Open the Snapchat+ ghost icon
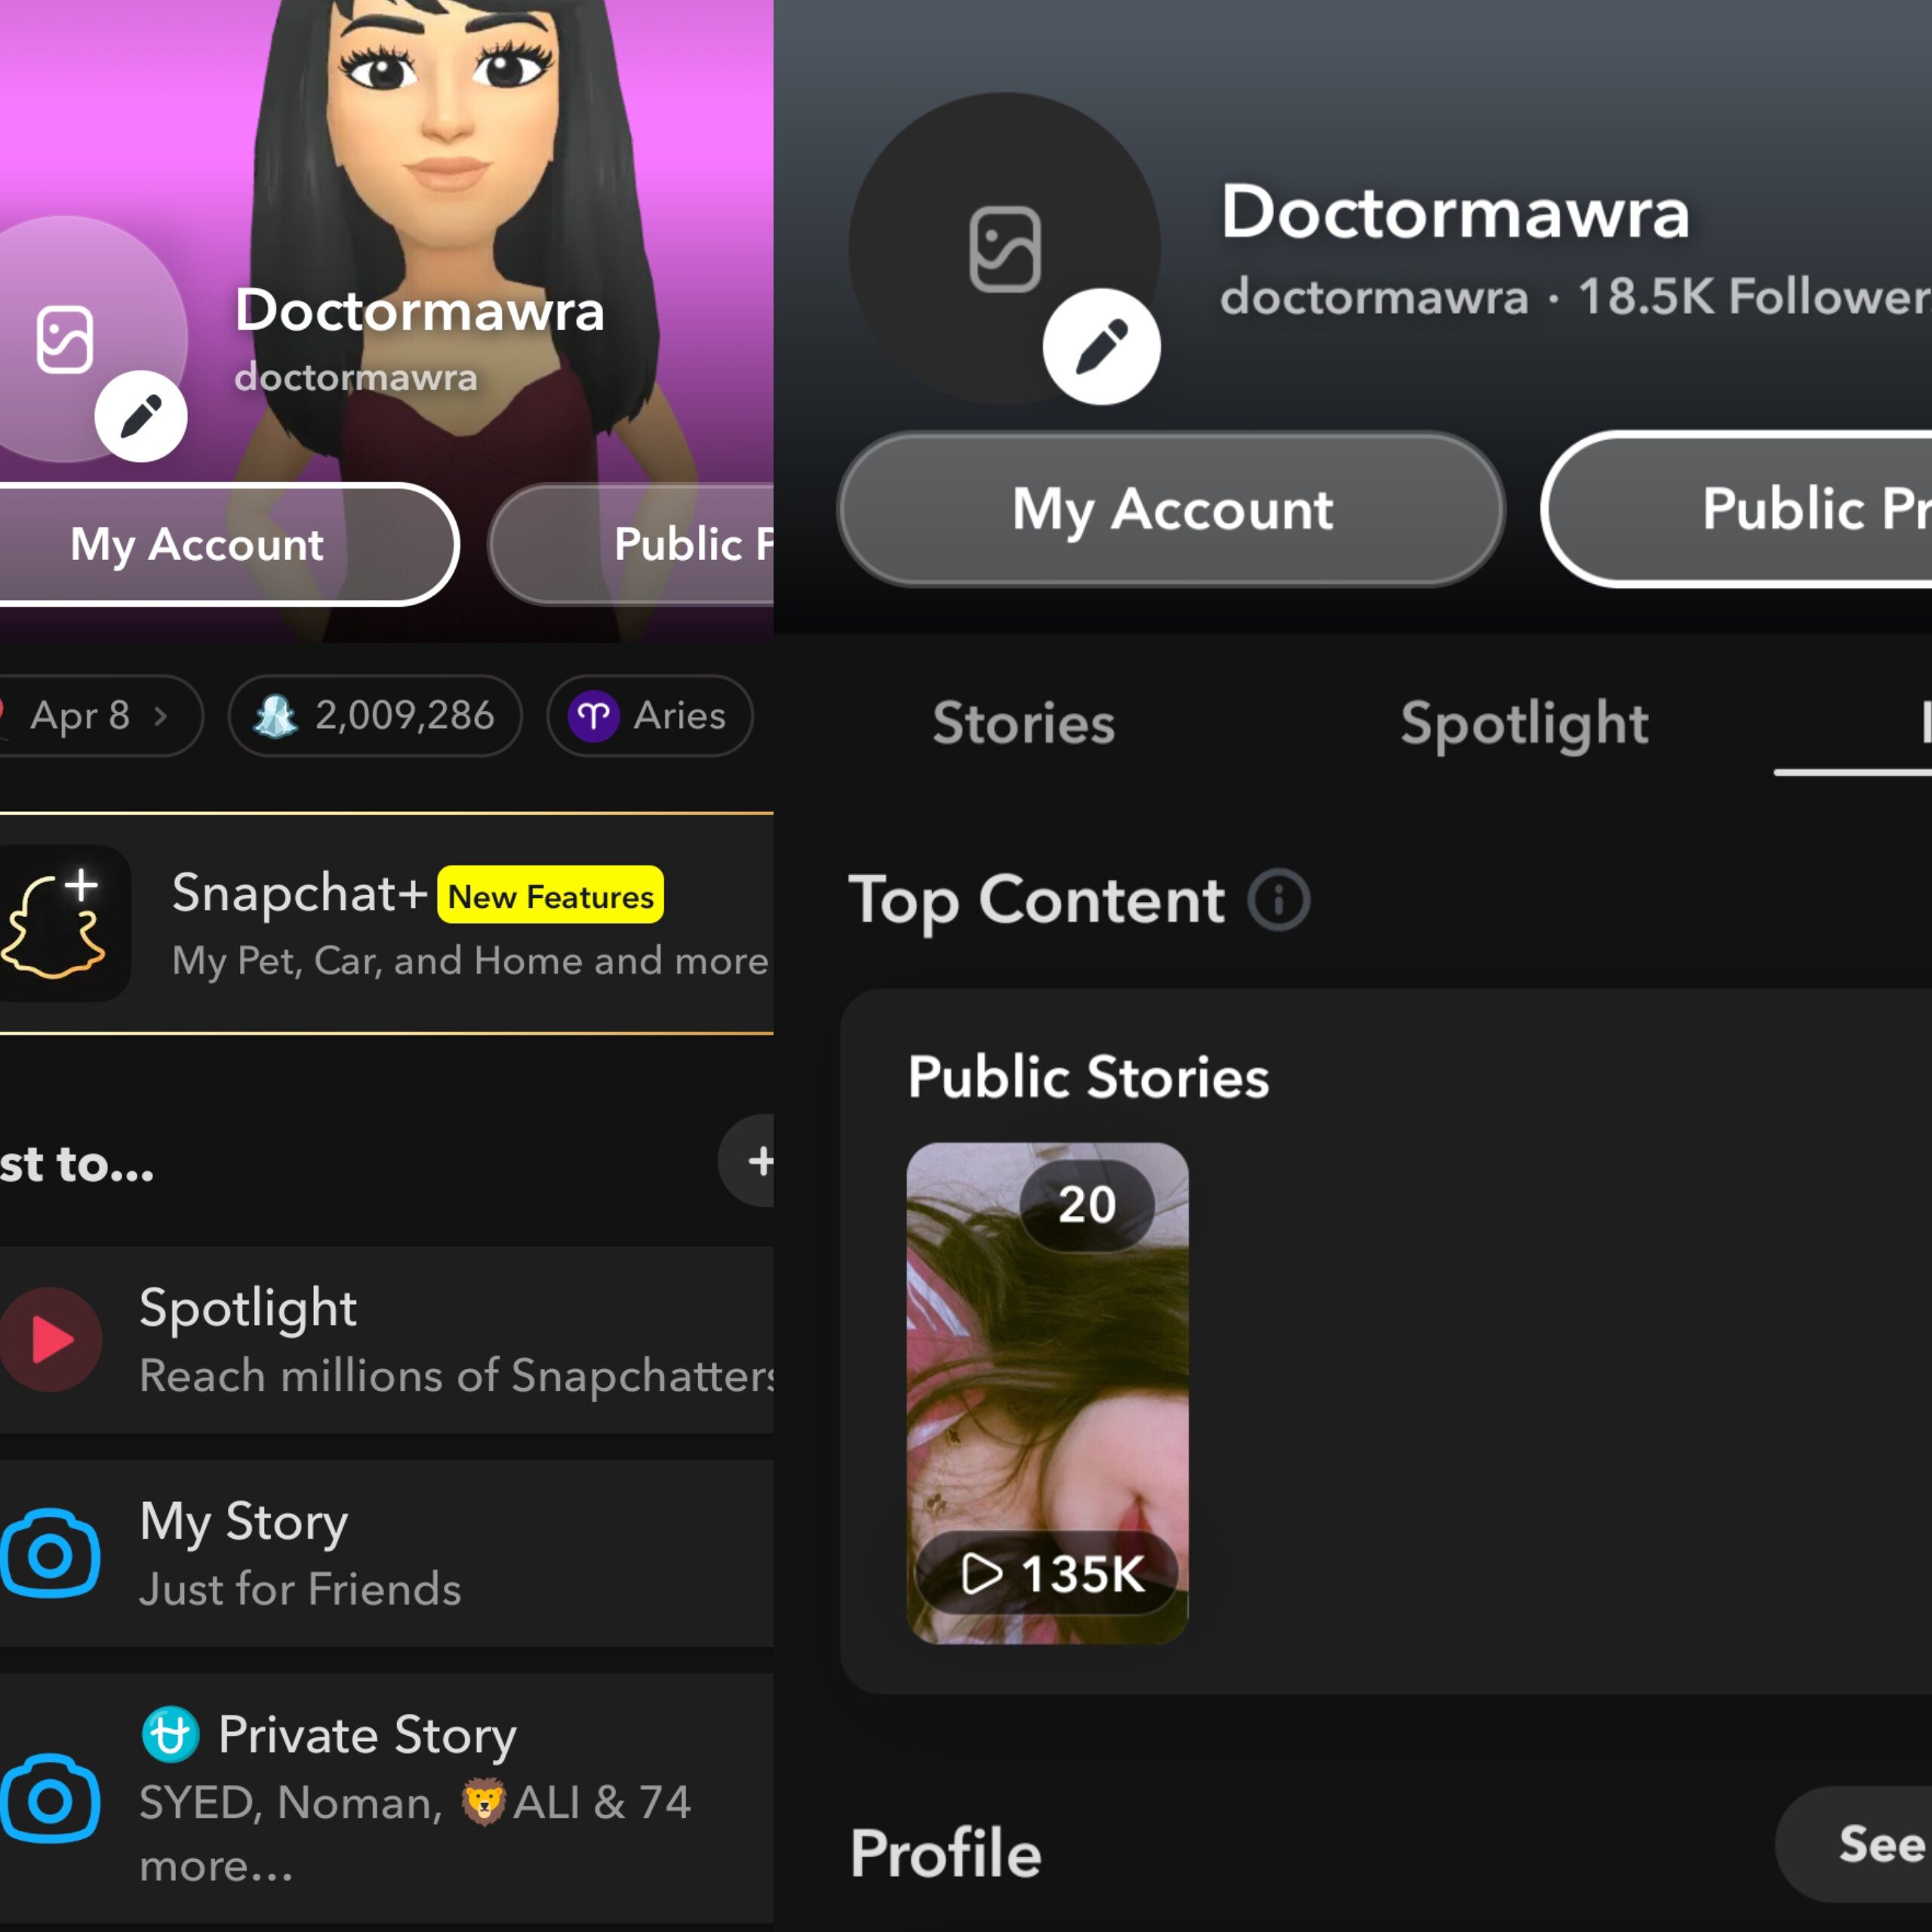This screenshot has width=1932, height=1932. (x=56, y=923)
